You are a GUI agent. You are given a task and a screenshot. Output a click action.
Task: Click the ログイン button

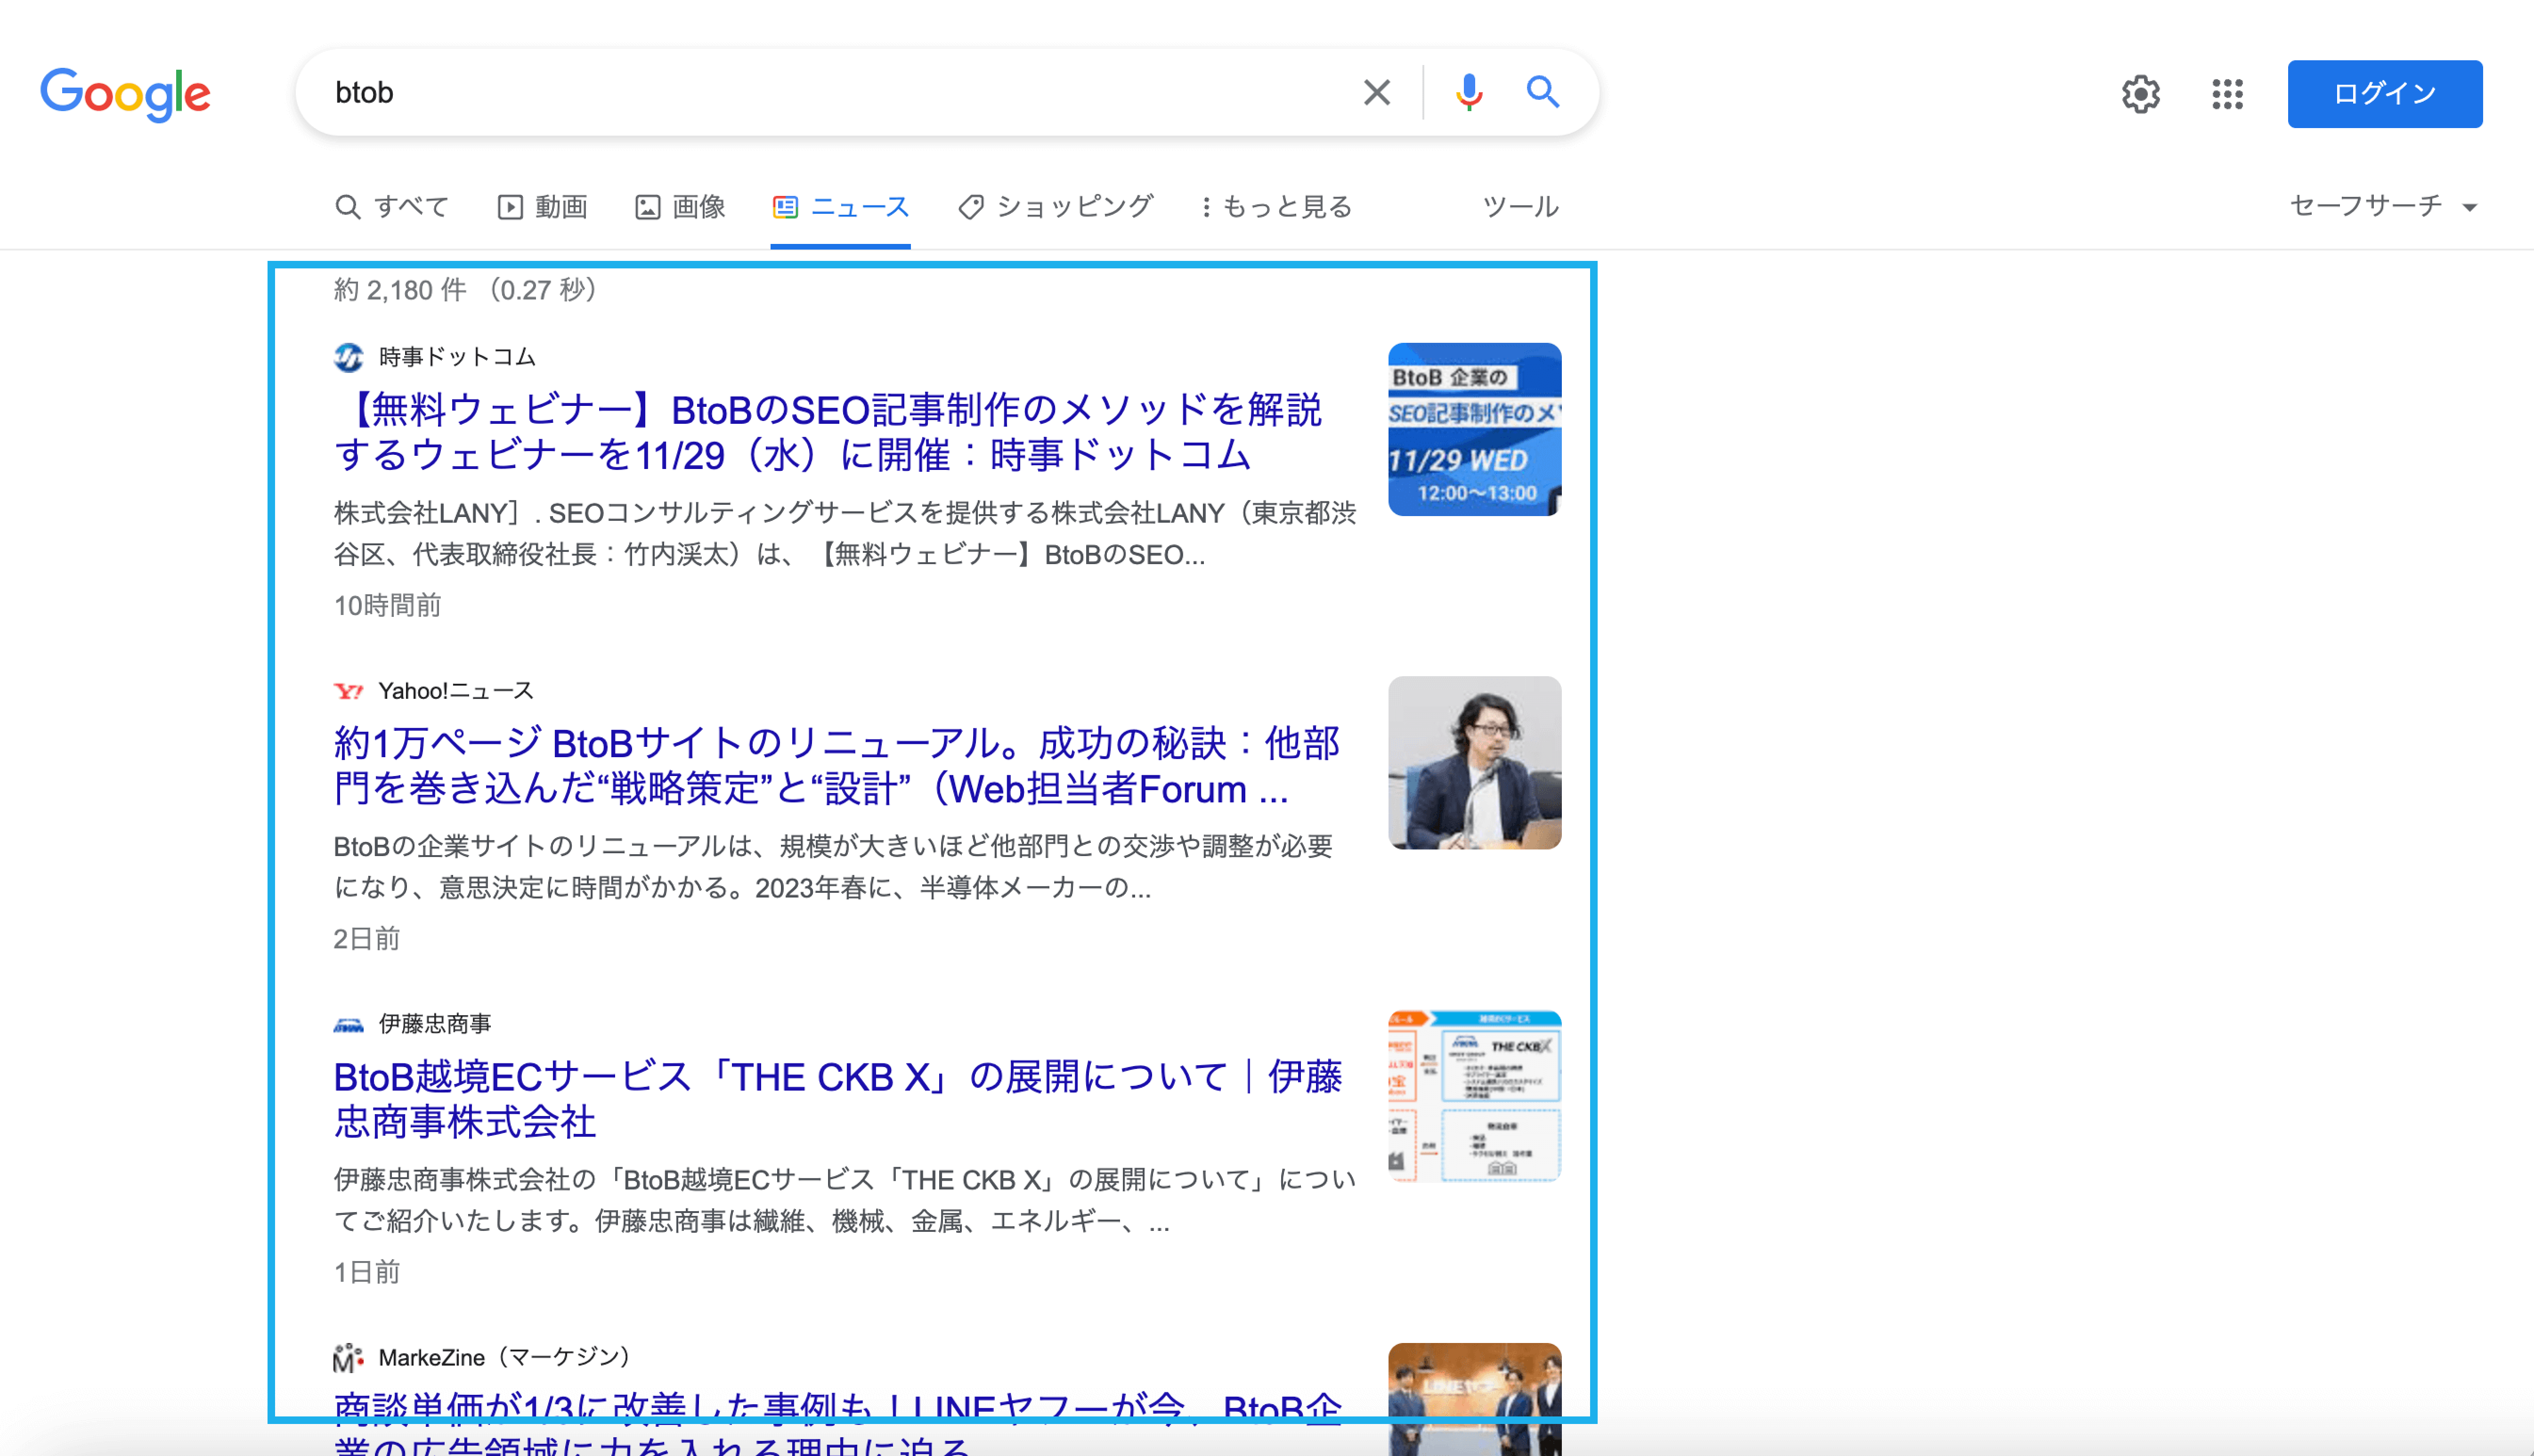[2384, 94]
